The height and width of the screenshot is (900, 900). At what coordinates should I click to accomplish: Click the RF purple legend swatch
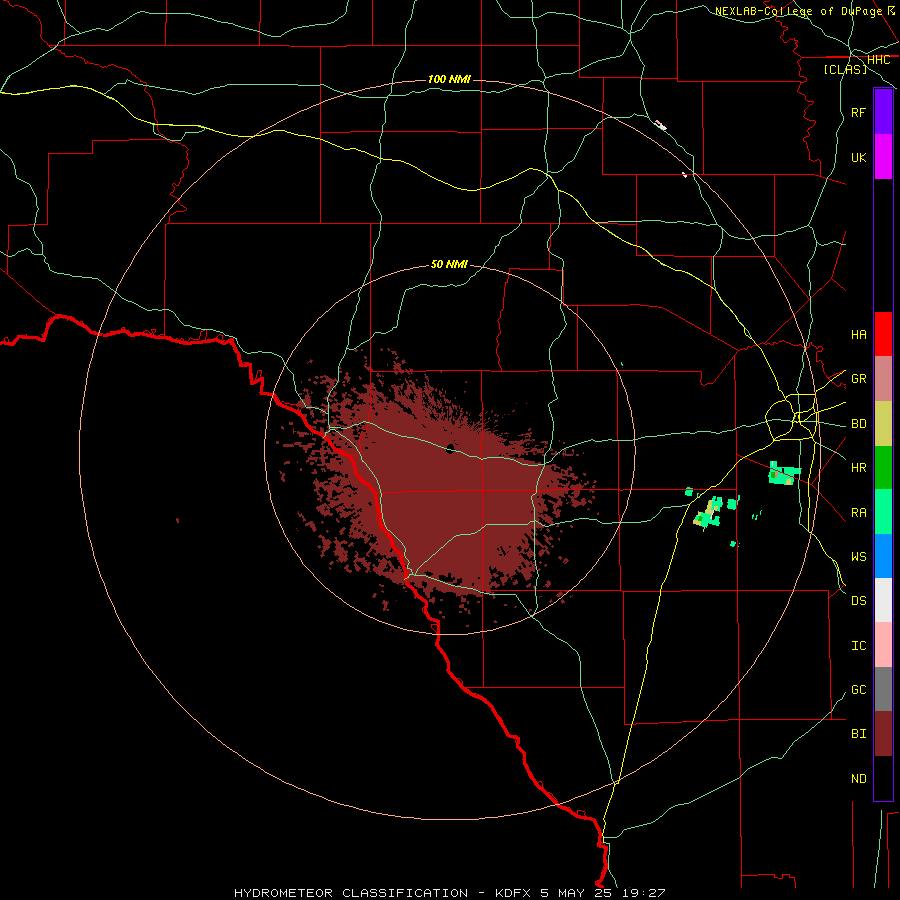(883, 112)
